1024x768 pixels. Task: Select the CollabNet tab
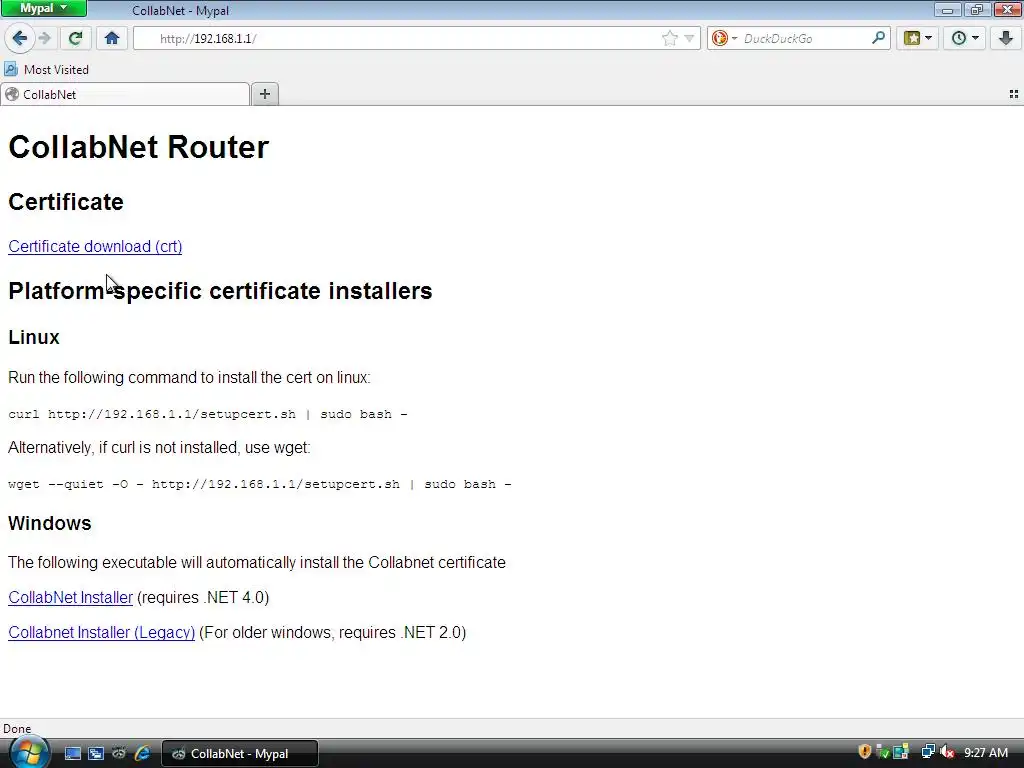click(x=125, y=94)
